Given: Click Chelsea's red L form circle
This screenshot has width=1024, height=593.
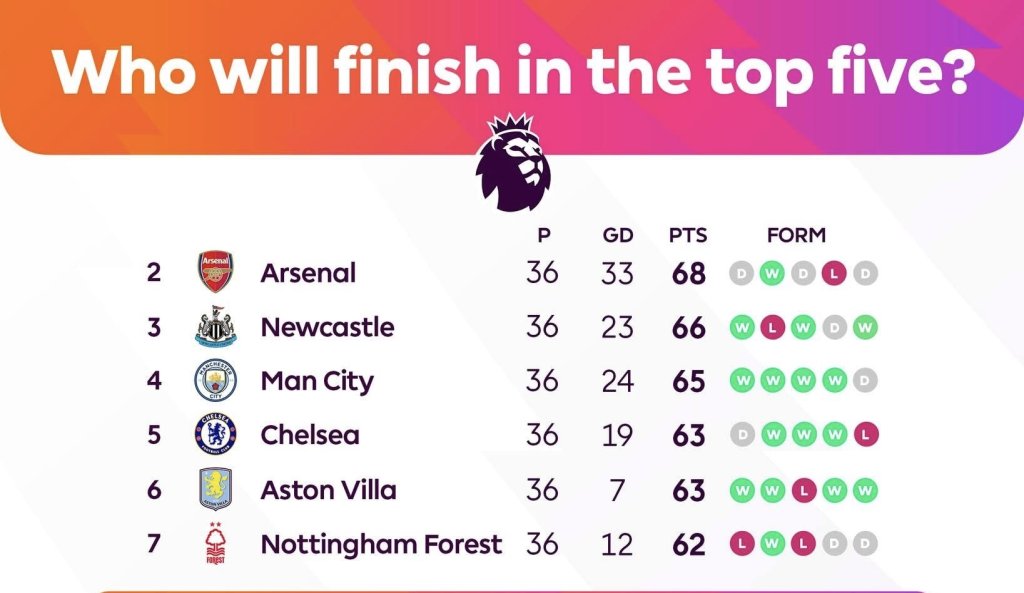Looking at the screenshot, I should 865,434.
